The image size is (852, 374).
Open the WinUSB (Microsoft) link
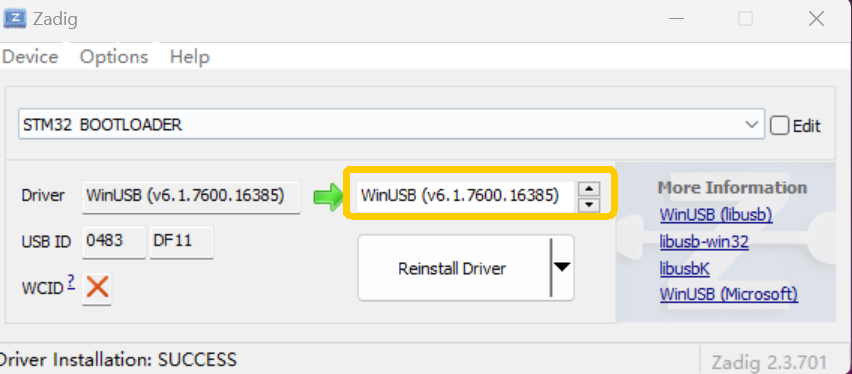729,294
